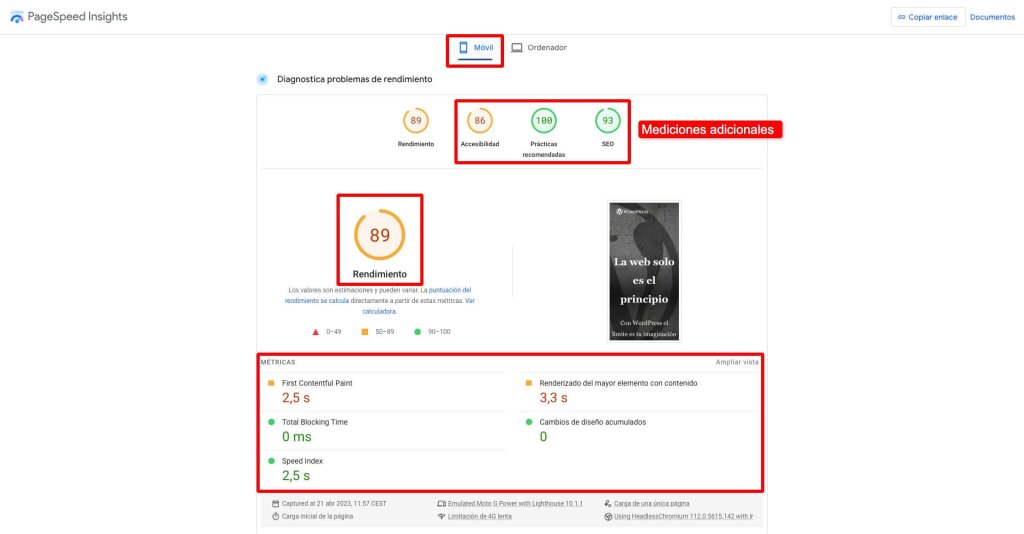Open the 'puntuación del rendimiento se calcula' link

377,295
